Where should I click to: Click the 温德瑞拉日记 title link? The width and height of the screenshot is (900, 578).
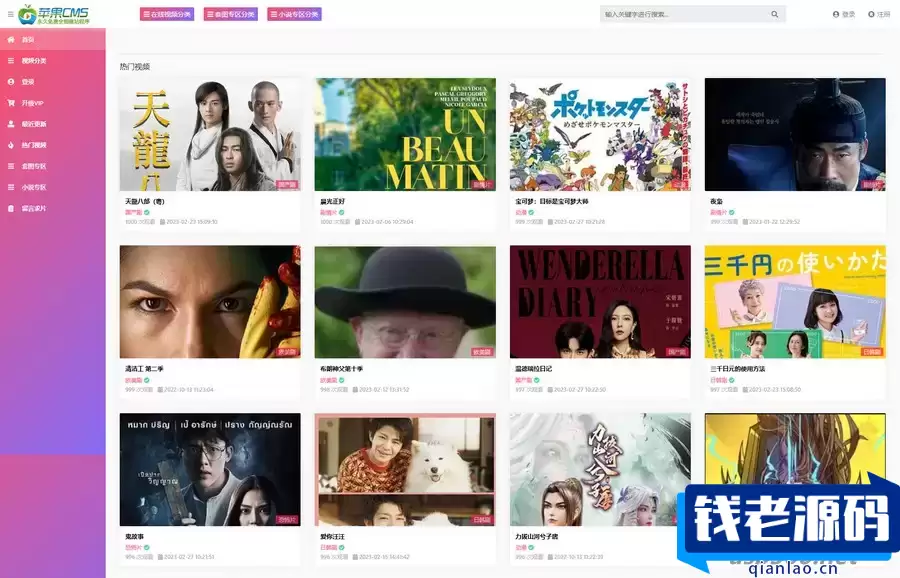[533, 369]
